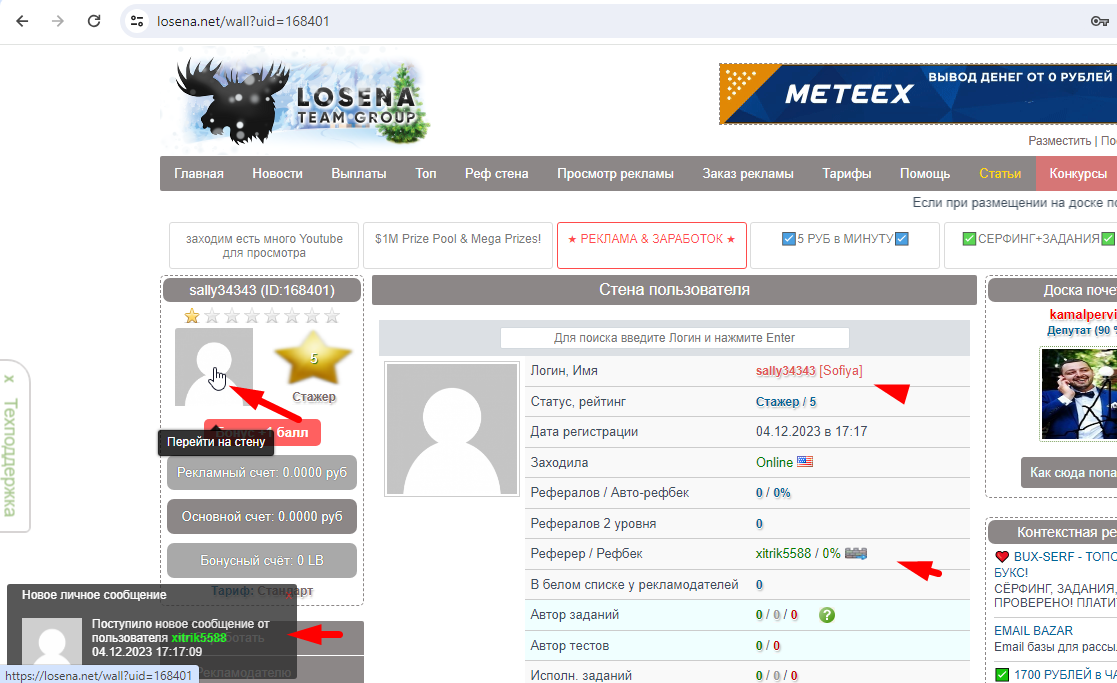
Task: Click the kamalpervi honor board name
Action: click(1083, 315)
